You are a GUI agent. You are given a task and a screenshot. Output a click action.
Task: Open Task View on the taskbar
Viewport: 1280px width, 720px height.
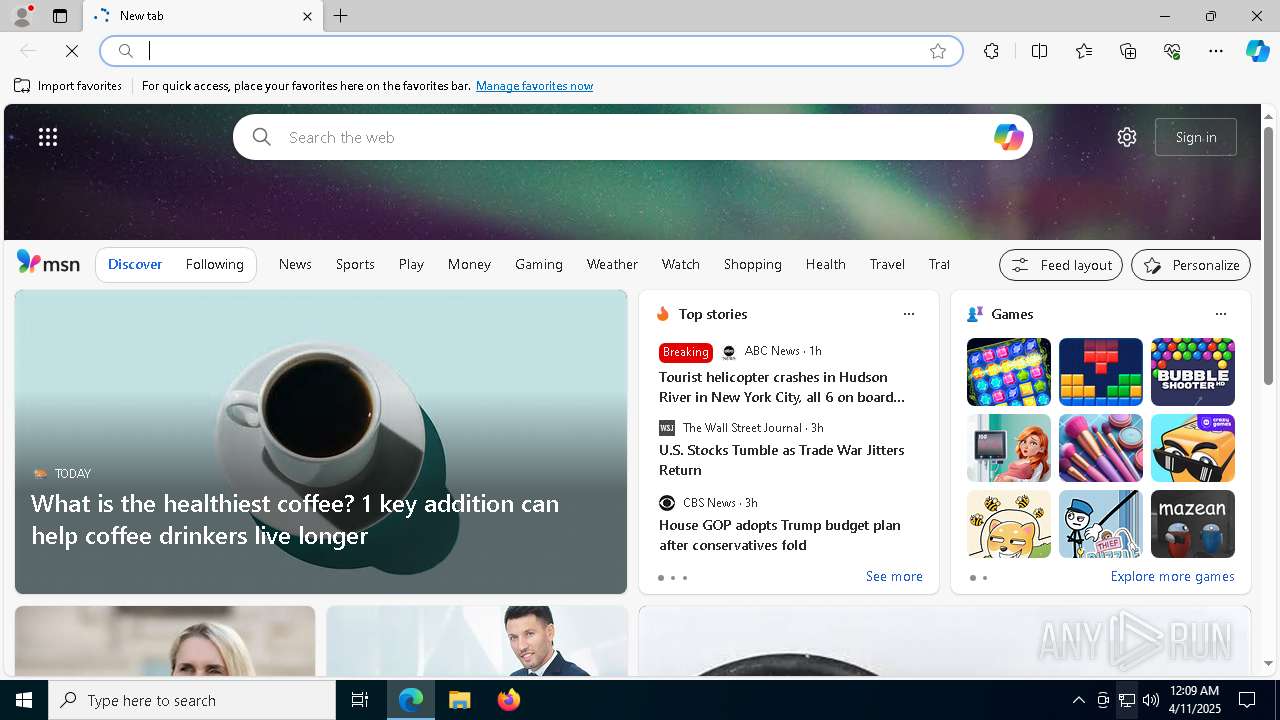pos(360,700)
